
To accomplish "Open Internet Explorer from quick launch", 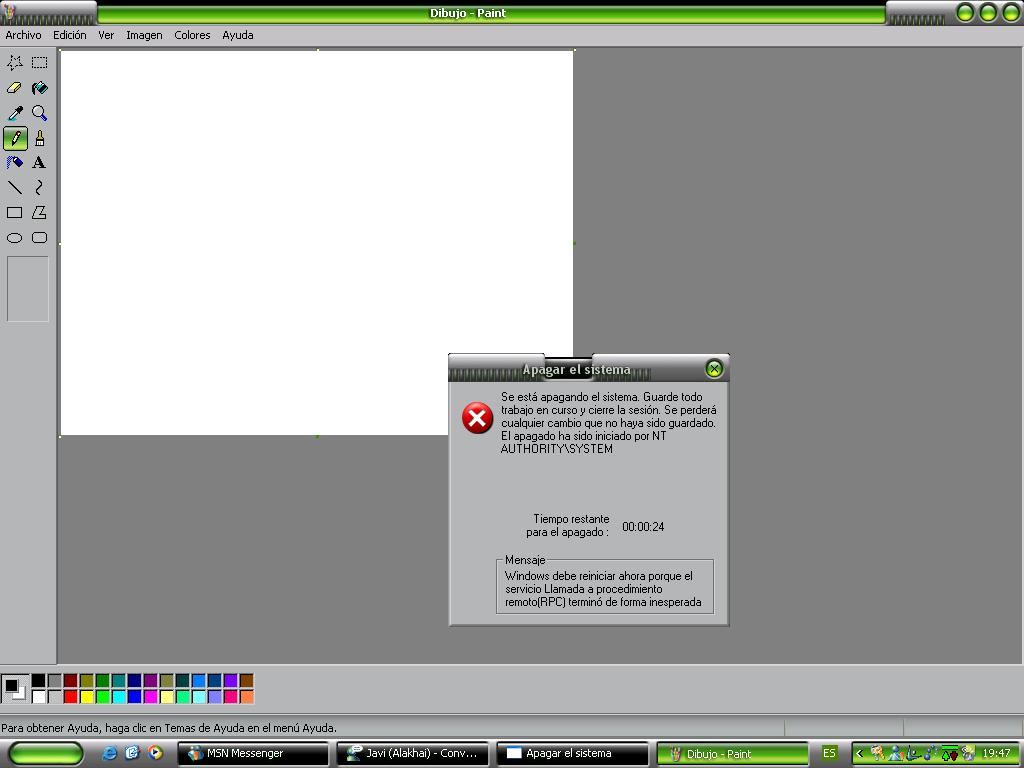I will 110,753.
